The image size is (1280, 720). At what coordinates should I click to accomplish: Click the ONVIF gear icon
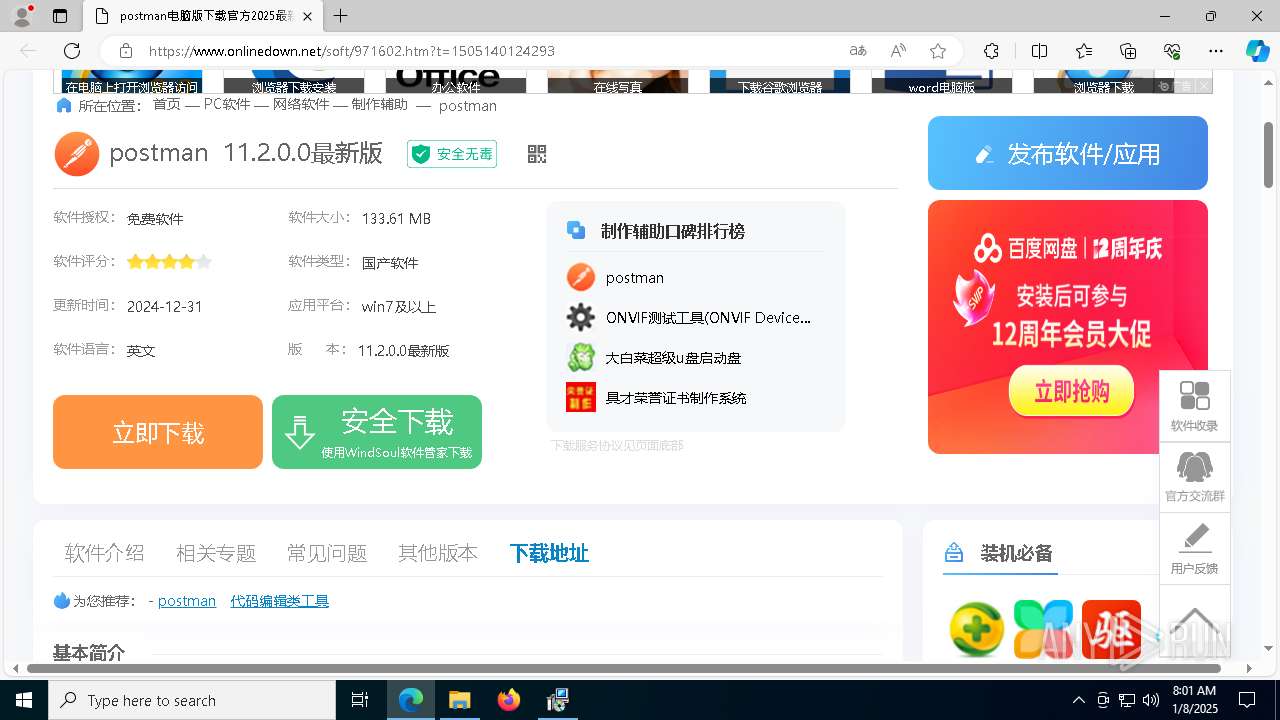tap(580, 317)
